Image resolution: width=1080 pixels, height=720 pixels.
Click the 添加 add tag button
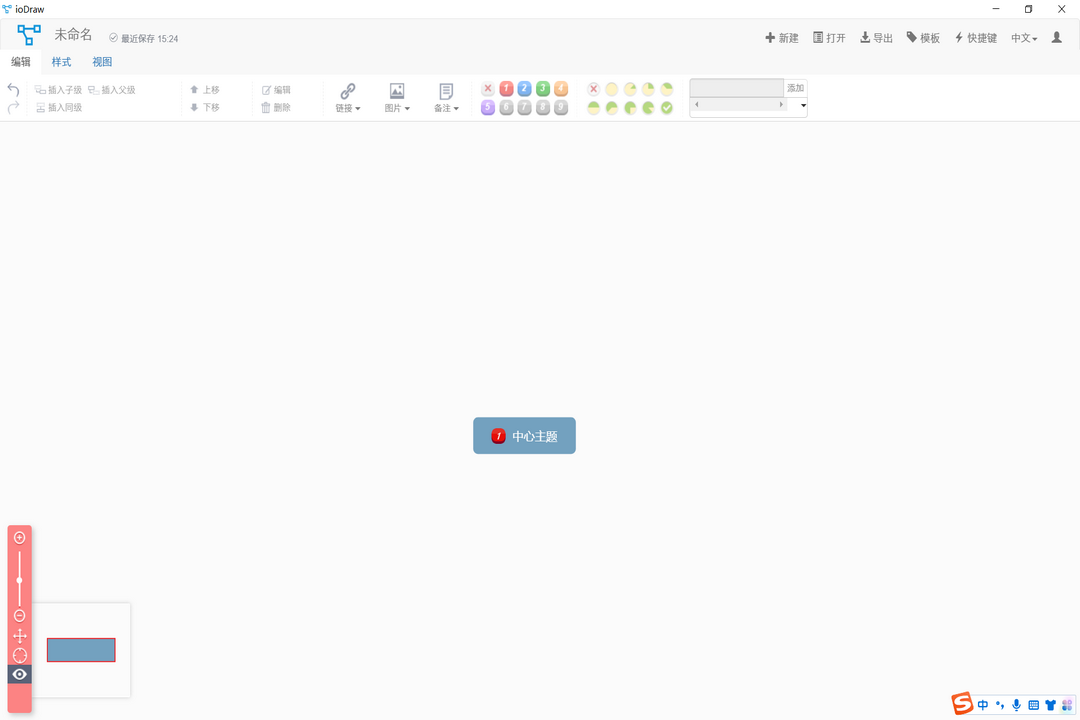(795, 88)
